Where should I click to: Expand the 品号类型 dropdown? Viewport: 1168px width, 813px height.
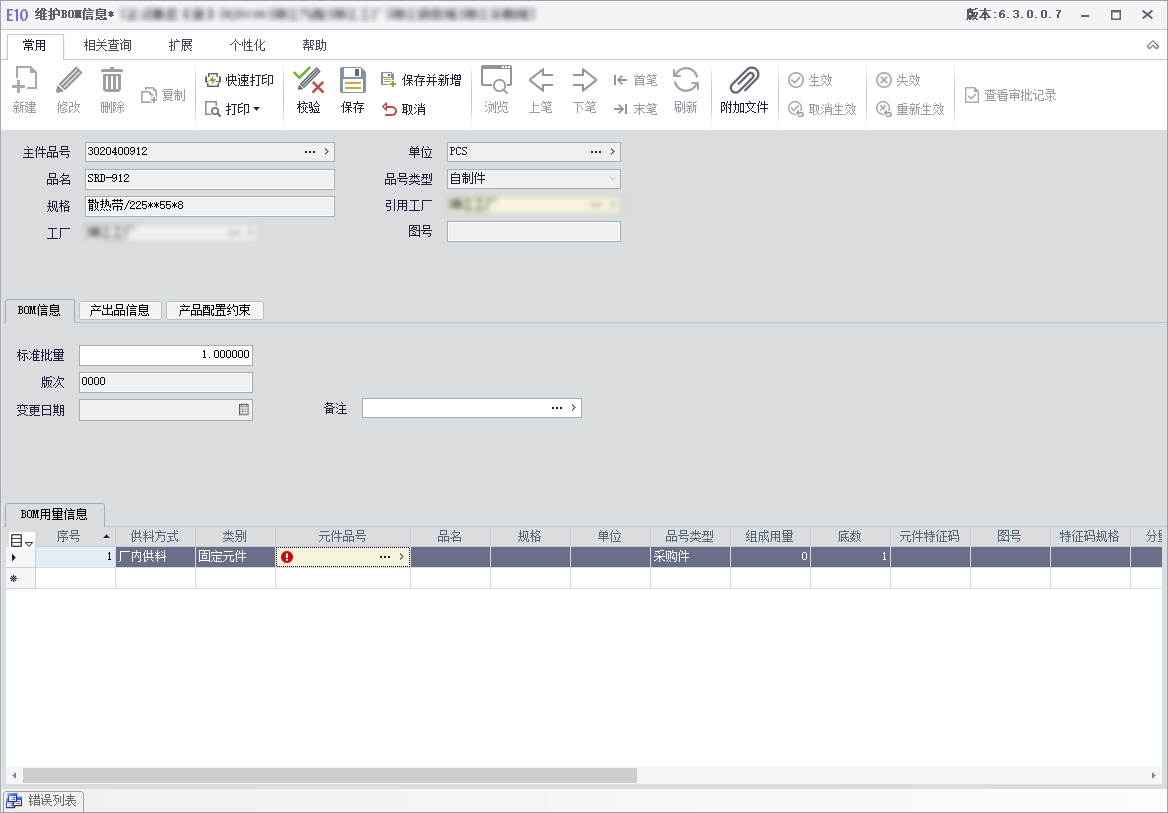pos(612,178)
